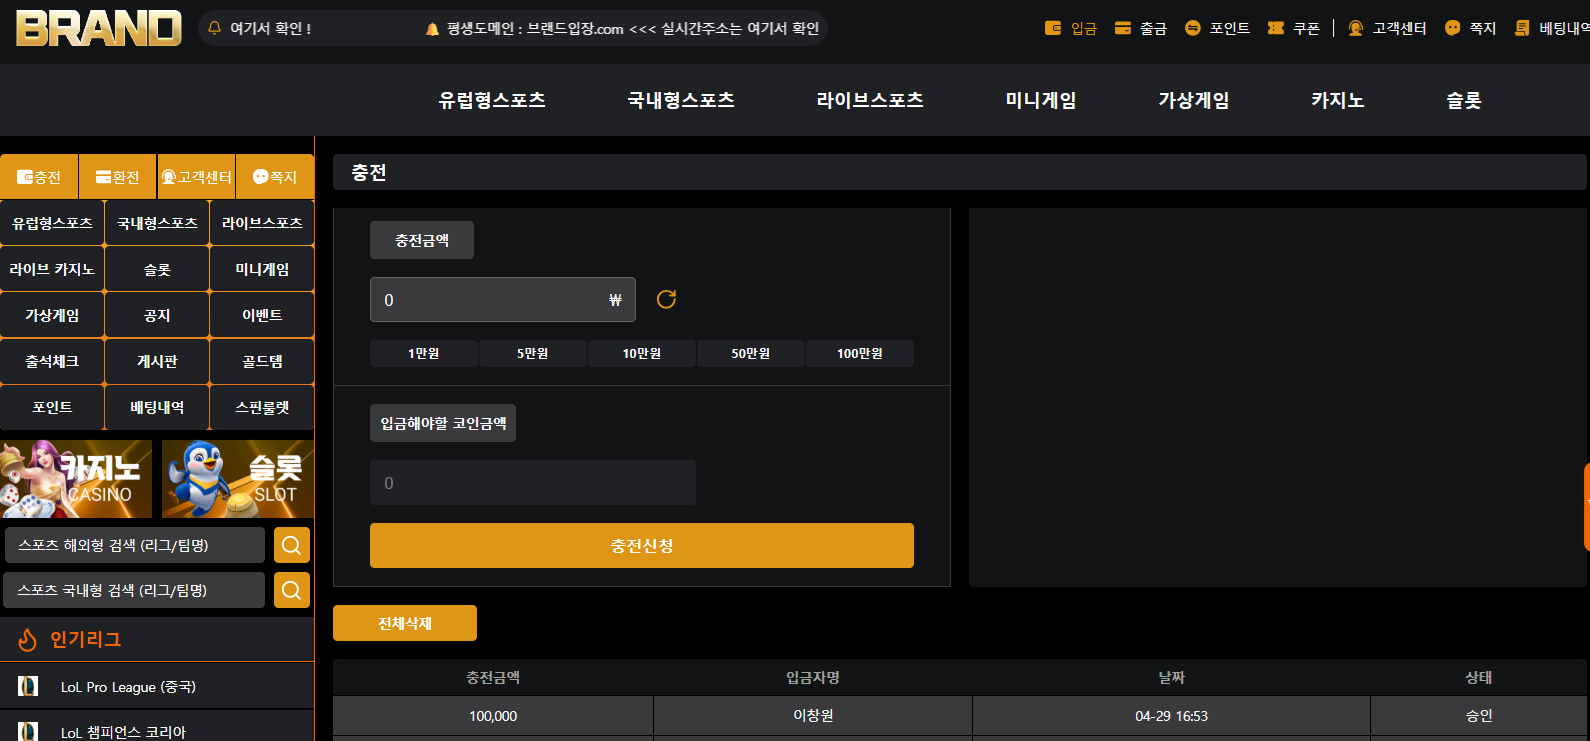Click the 충전금액 amount input field

point(503,300)
